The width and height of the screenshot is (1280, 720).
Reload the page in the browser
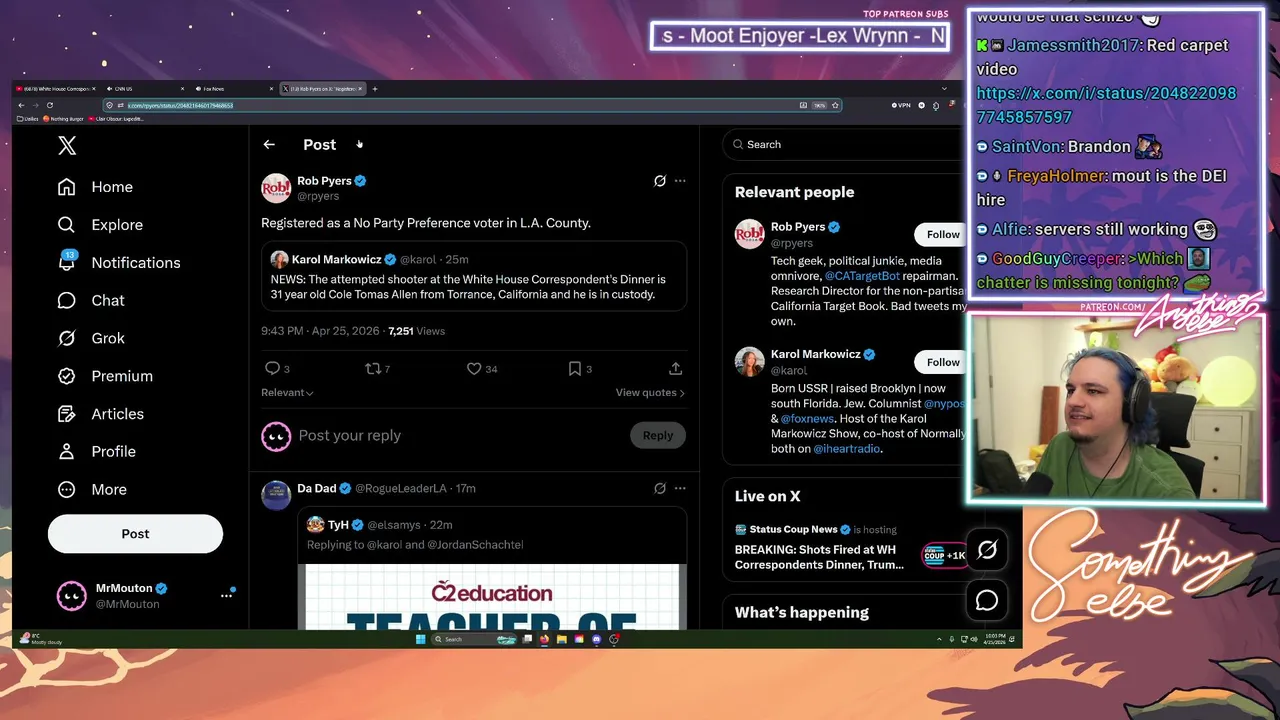click(x=49, y=105)
